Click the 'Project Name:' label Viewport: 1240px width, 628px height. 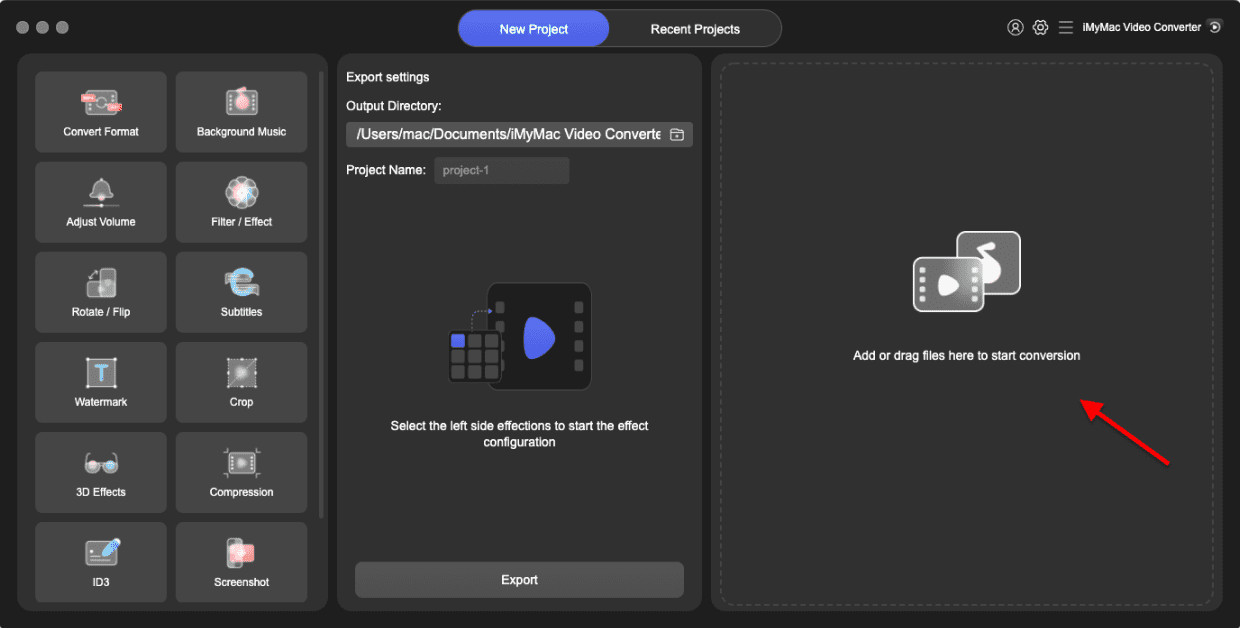click(x=386, y=170)
